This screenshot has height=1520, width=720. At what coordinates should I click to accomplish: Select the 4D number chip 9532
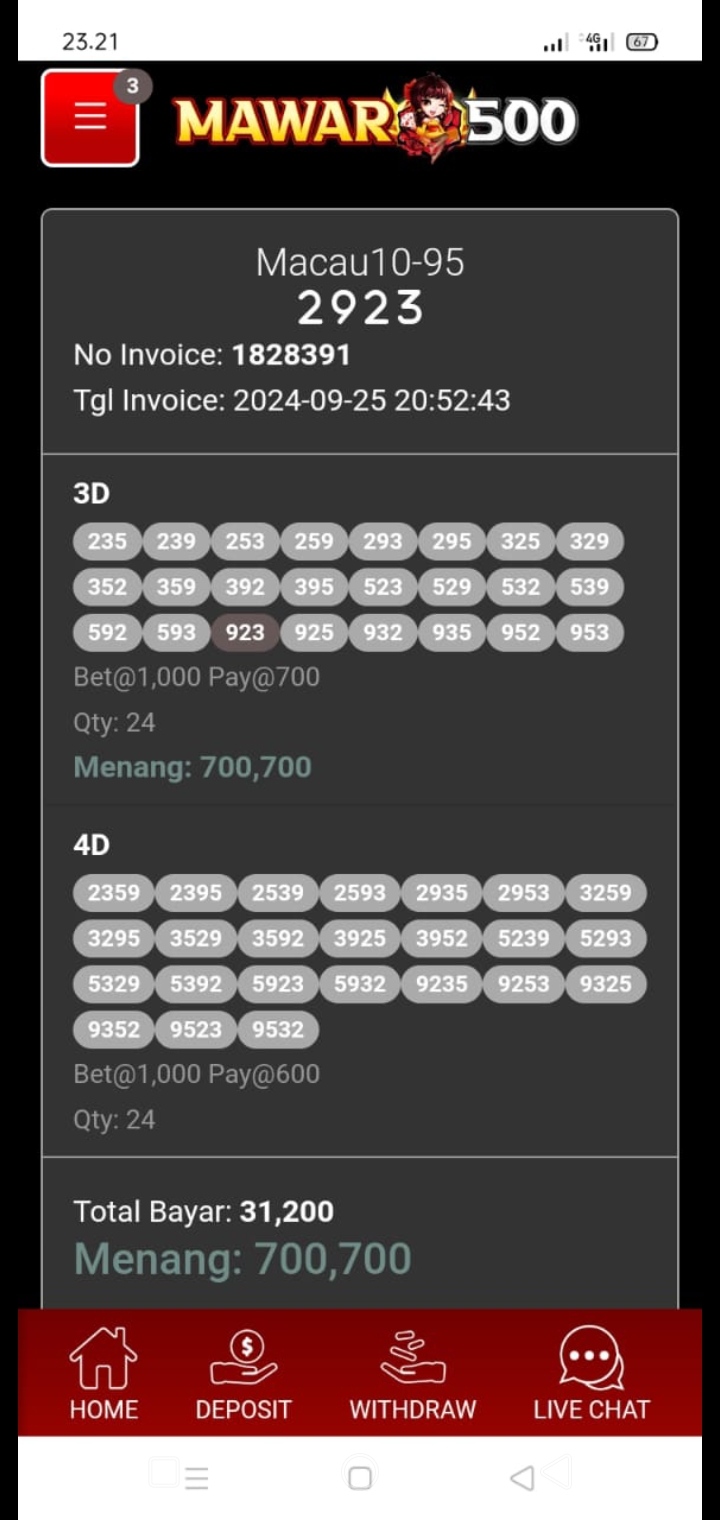[x=278, y=1029]
